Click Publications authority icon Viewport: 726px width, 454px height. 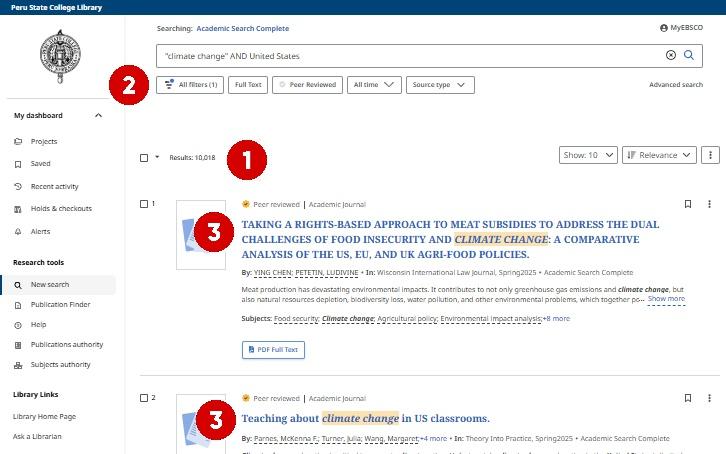pos(18,345)
